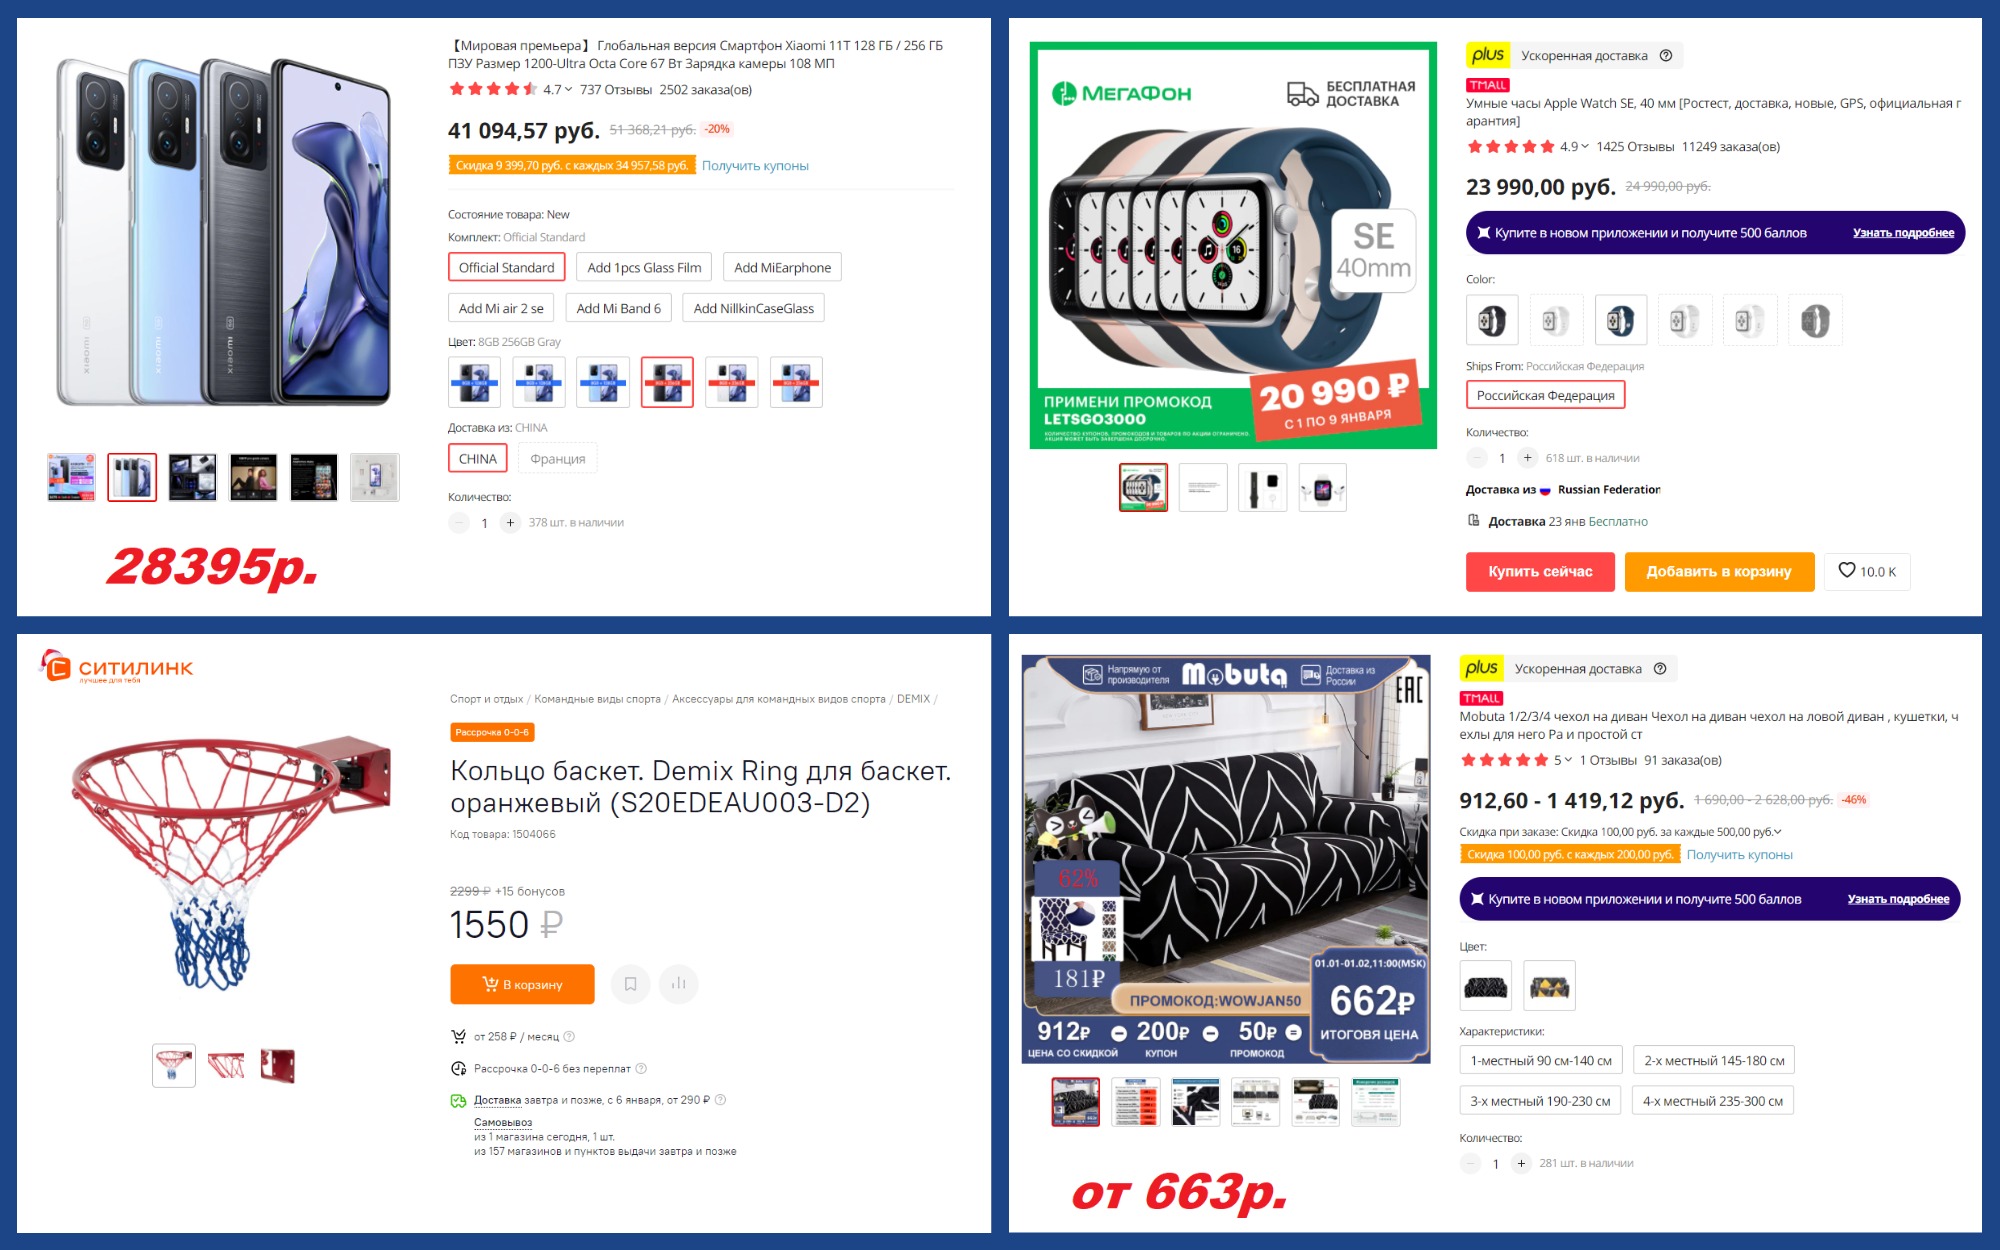
Task: Expand the 4.7 rating dropdown arrow for Xiaomi
Action: [568, 89]
